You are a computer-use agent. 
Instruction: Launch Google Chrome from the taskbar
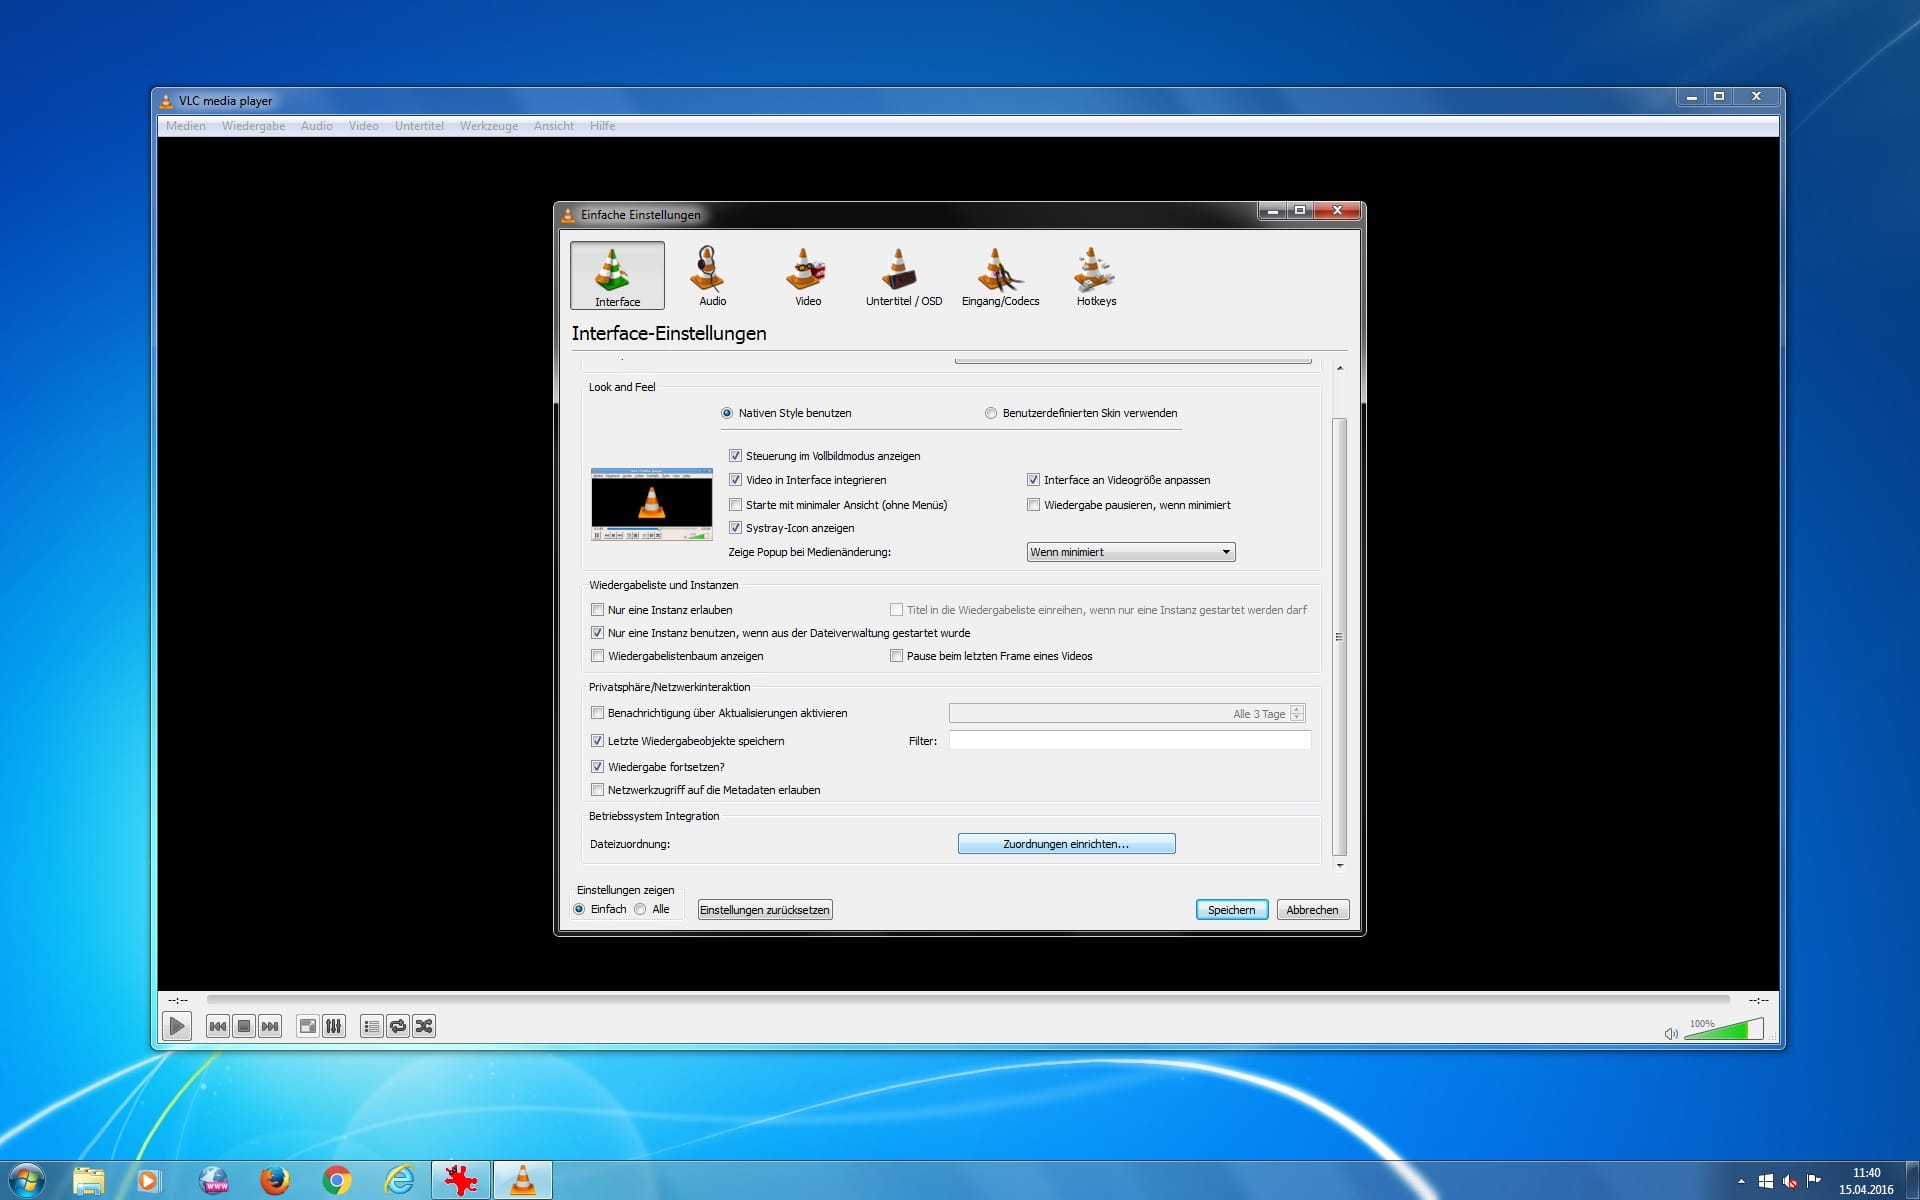[337, 1181]
